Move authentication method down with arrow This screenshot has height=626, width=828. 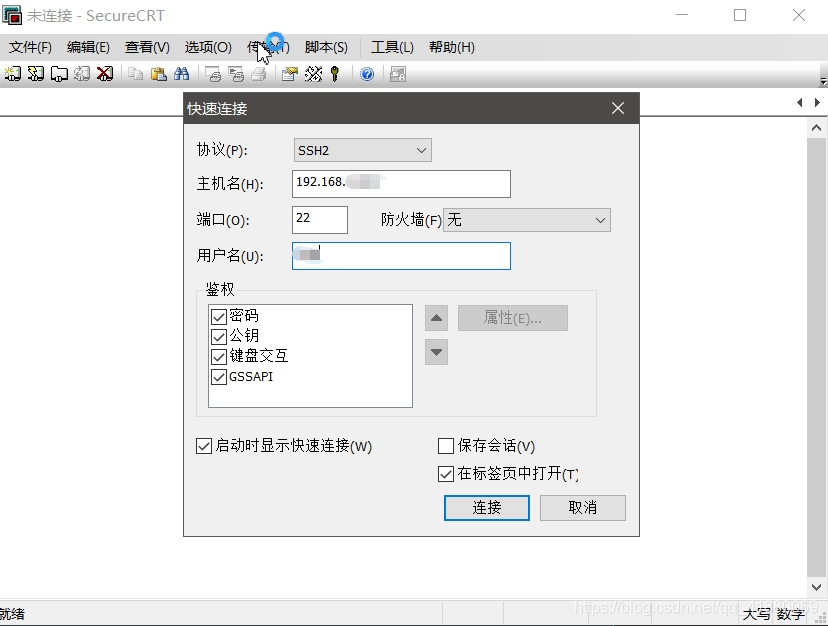click(x=436, y=352)
